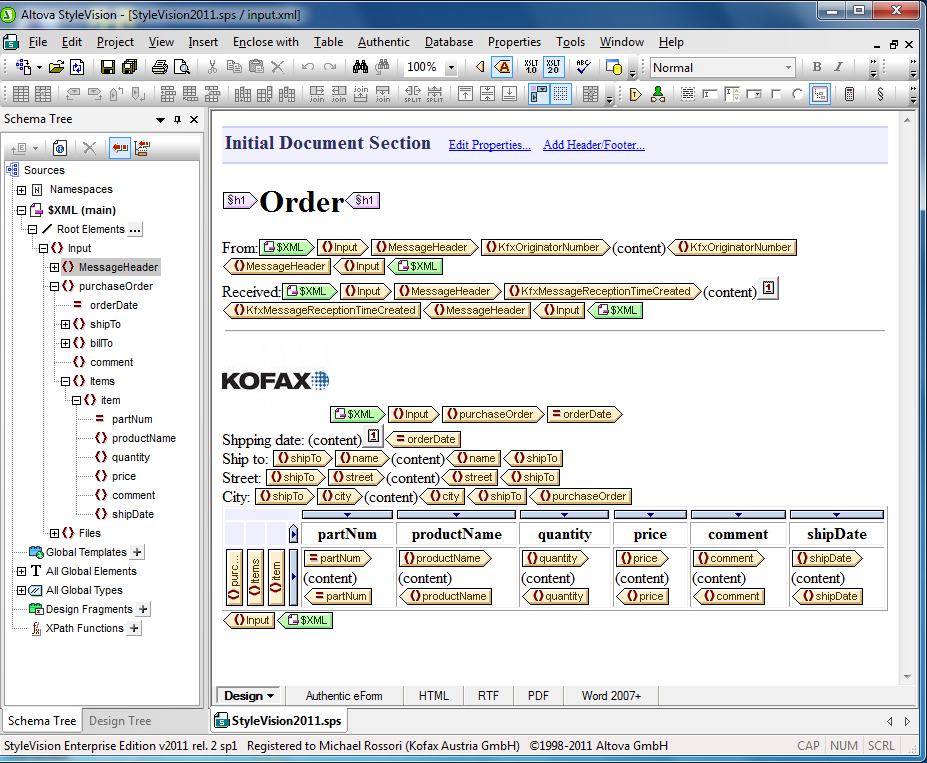Viewport: 927px width, 763px height.
Task: Open the Normal paragraph style dropdown
Action: (788, 67)
